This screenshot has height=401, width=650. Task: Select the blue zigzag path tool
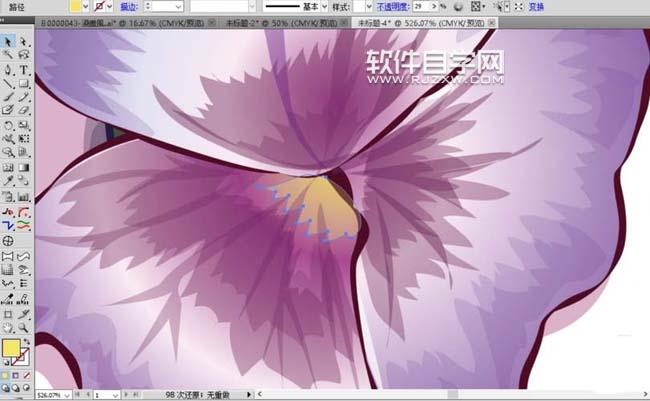(x=8, y=226)
